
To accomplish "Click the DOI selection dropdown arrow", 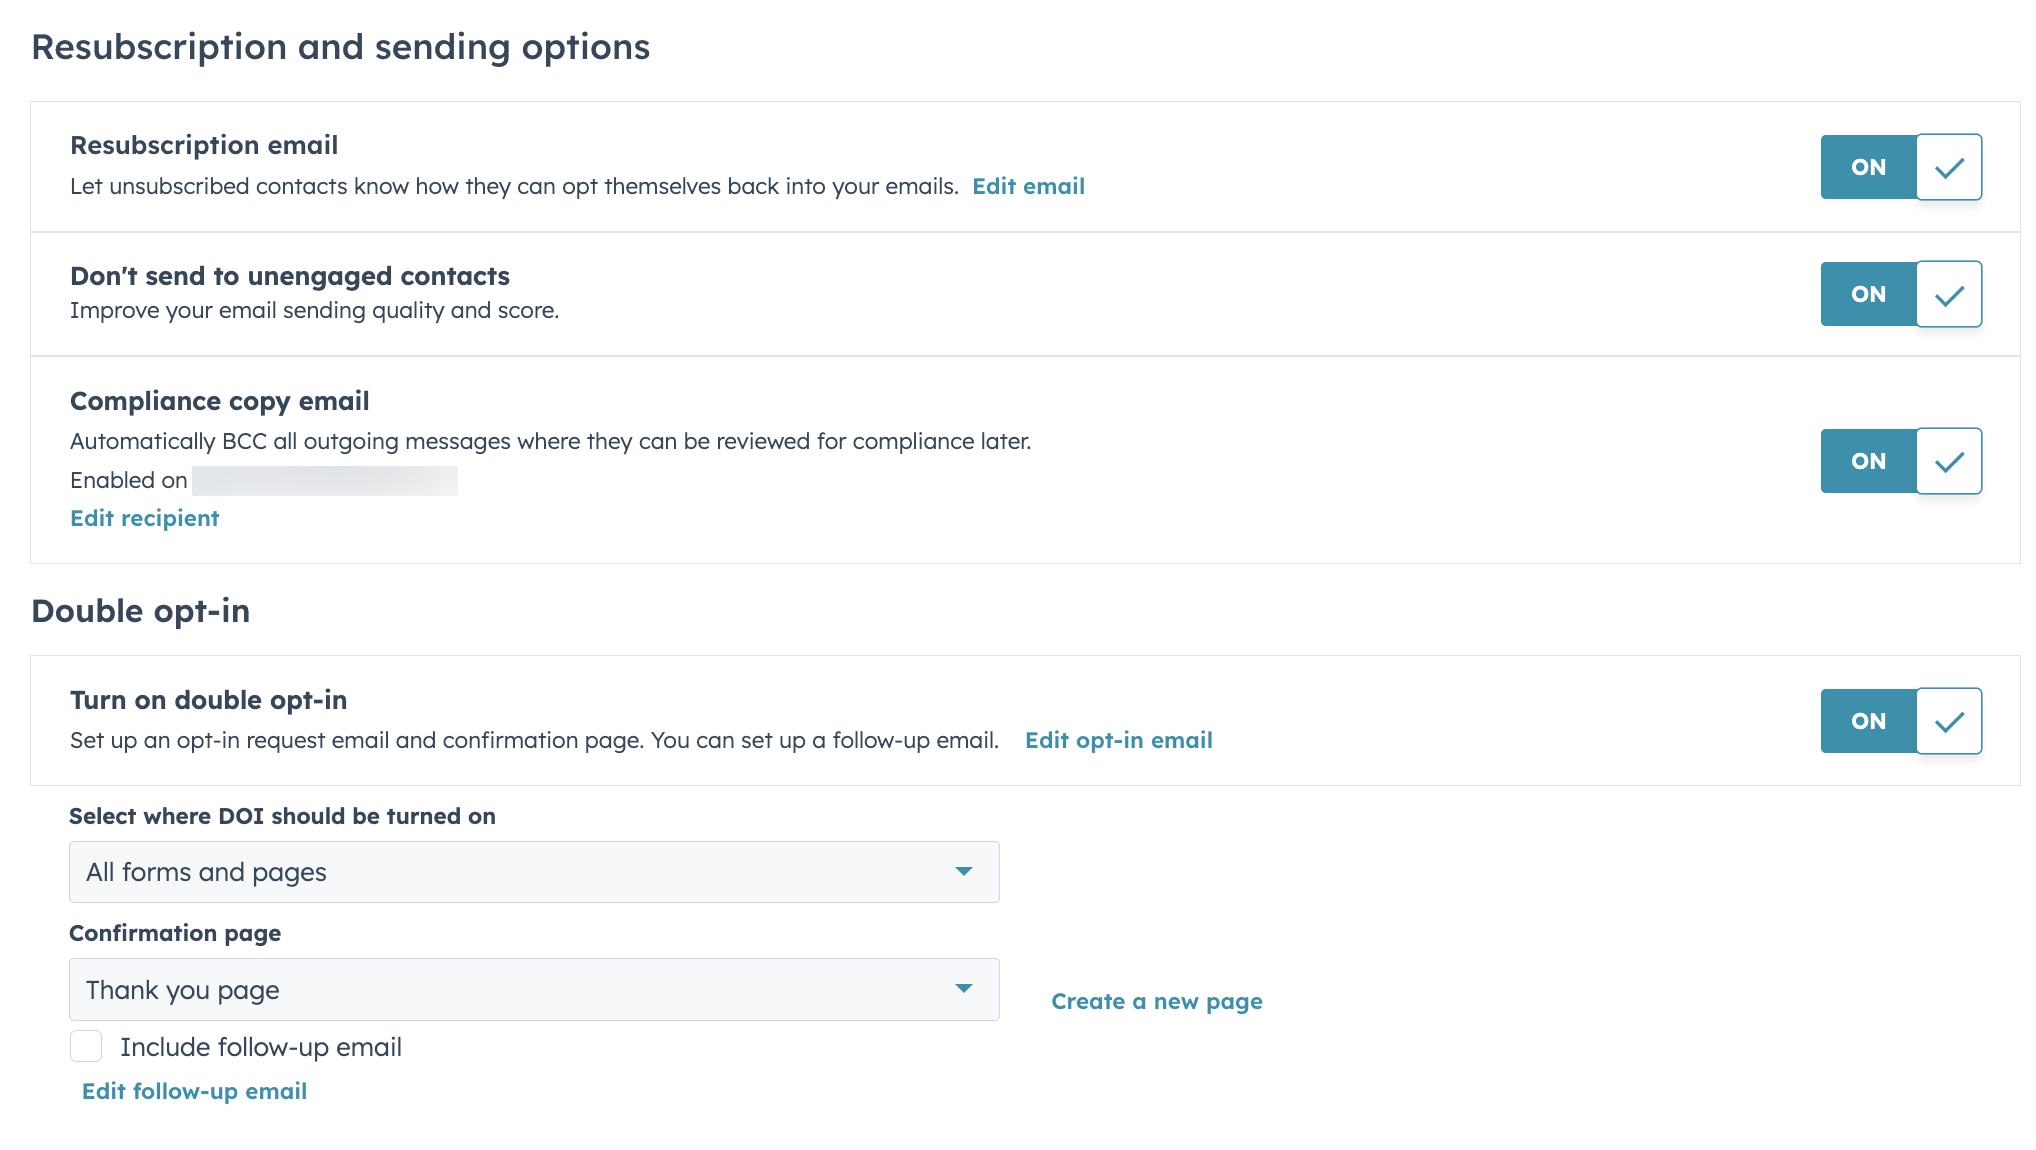I will pyautogui.click(x=963, y=872).
